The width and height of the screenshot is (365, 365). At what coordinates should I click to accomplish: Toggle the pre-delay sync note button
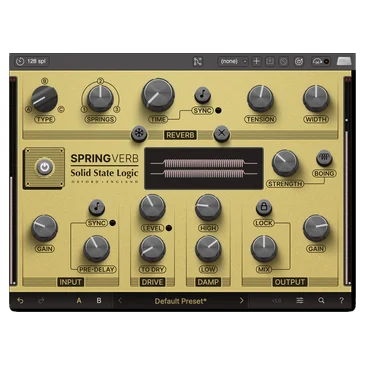(97, 208)
